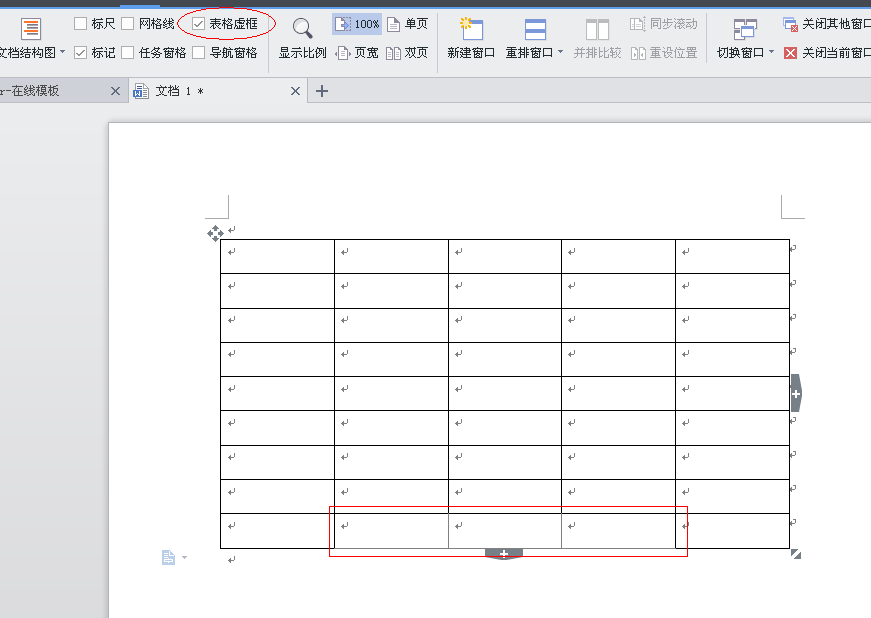The height and width of the screenshot is (618, 871).
Task: Click the table move handle
Action: click(216, 233)
